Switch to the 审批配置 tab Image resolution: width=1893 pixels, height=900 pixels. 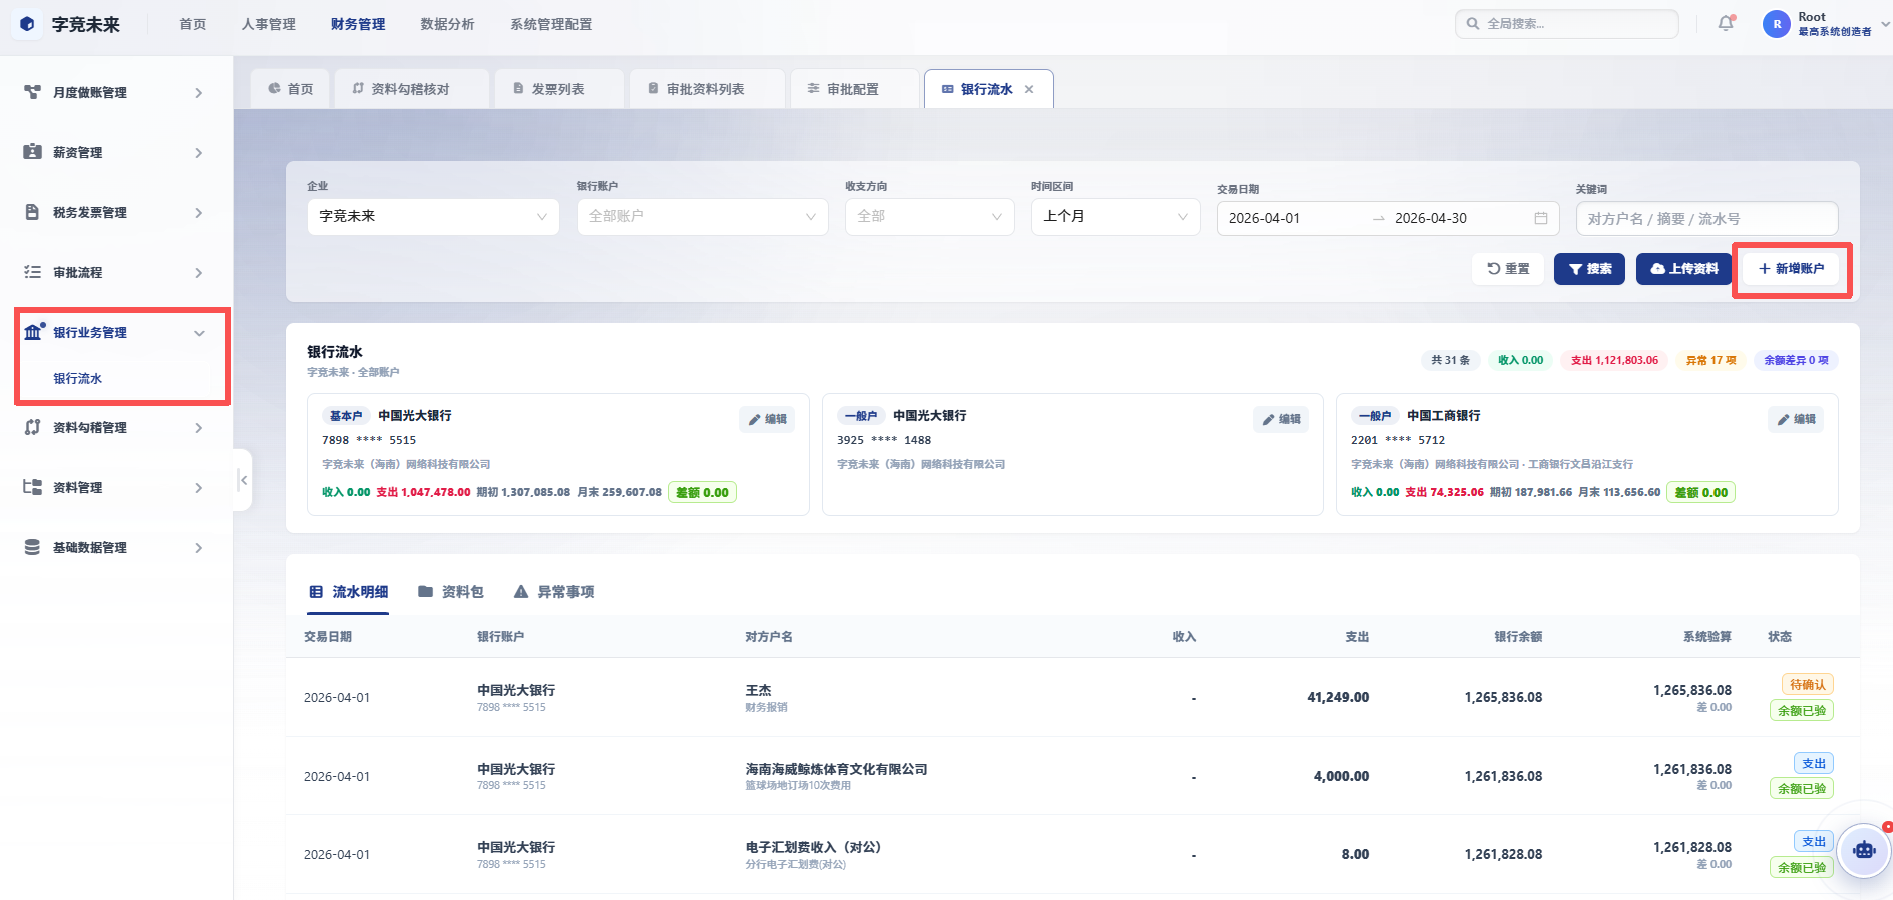(853, 89)
